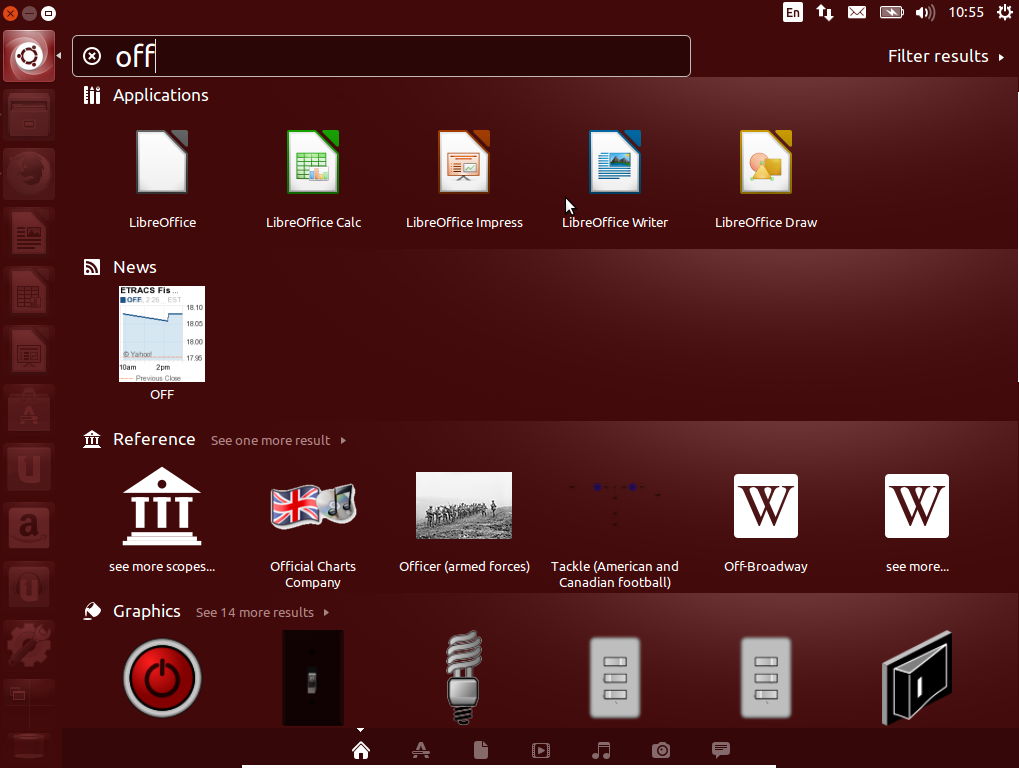Expand 'See one more result' for Reference
This screenshot has width=1019, height=768.
pos(278,441)
